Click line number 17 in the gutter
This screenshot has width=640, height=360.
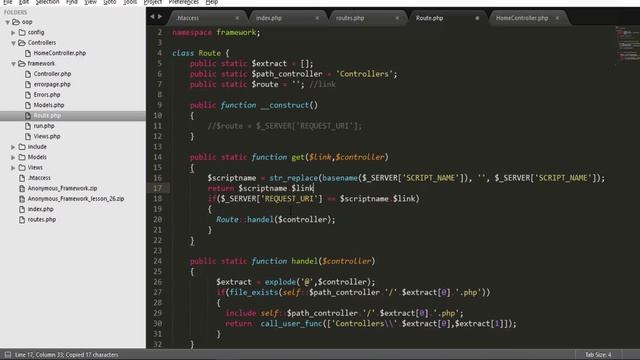(x=158, y=188)
